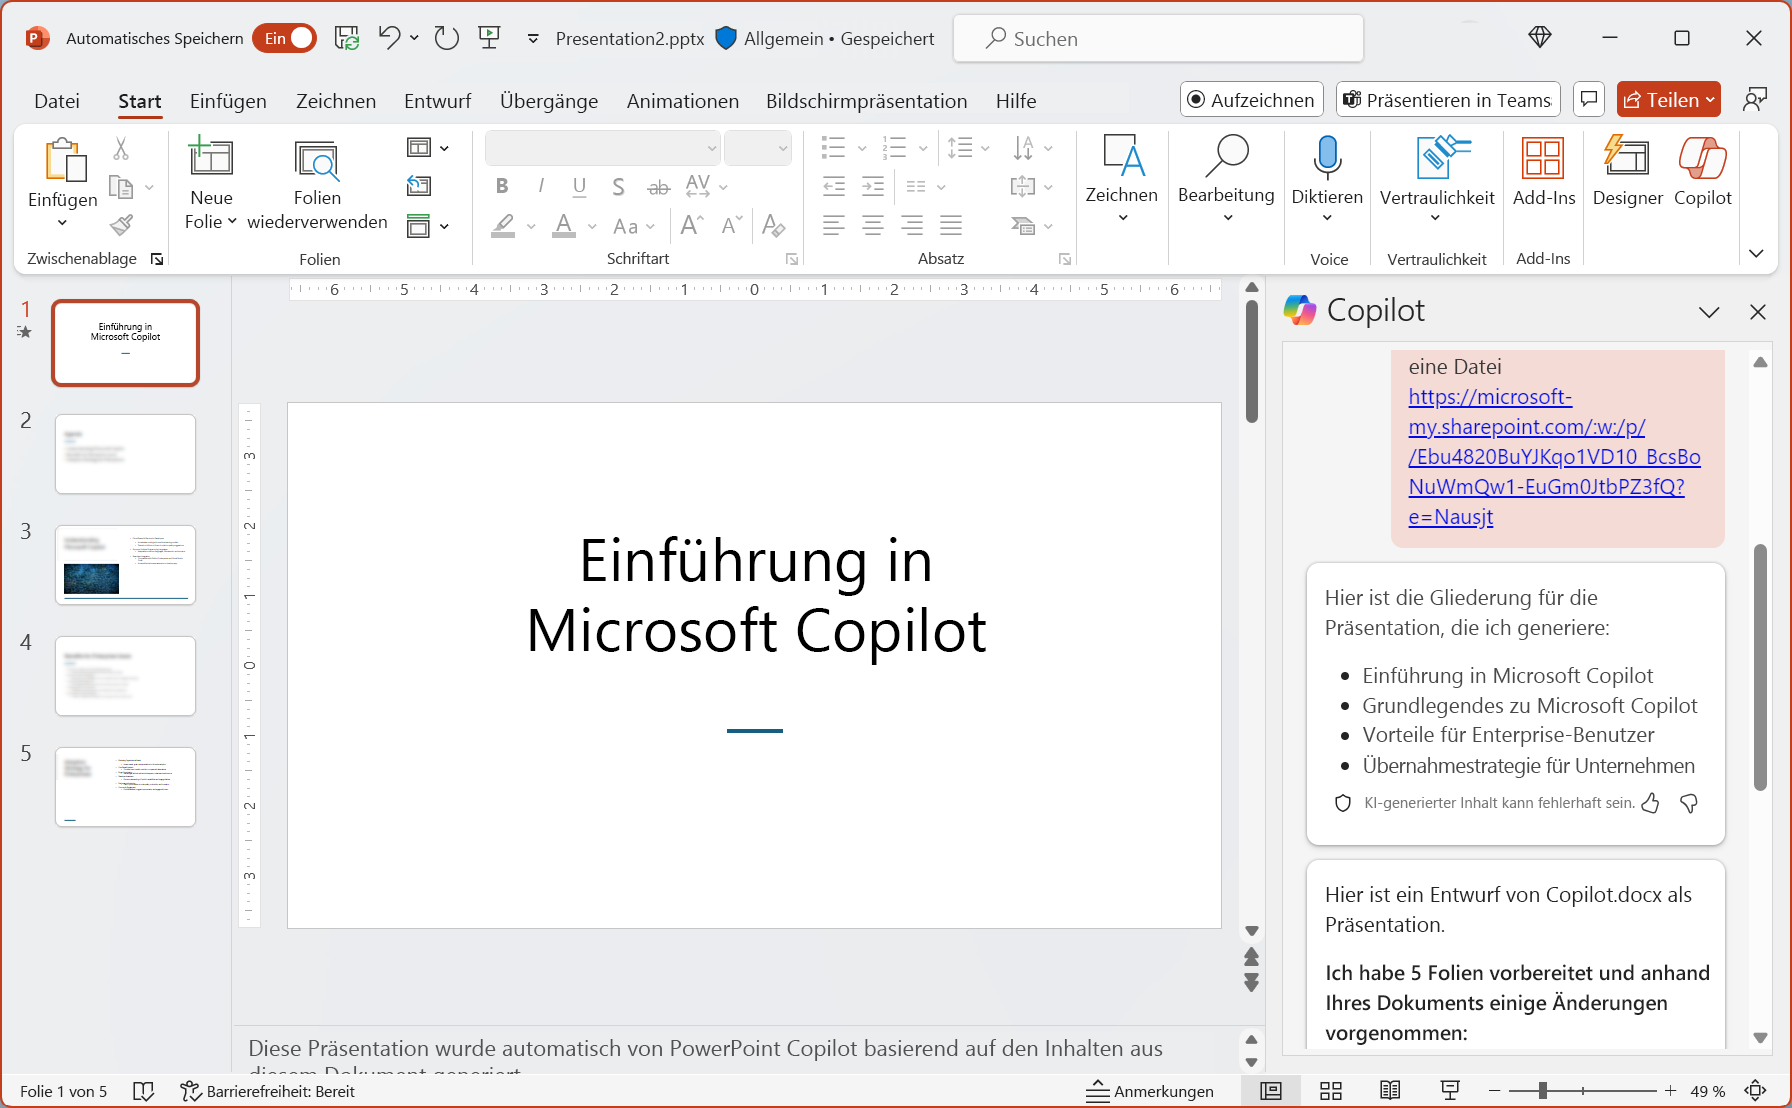1792x1108 pixels.
Task: Click the zoom in plus button
Action: coord(1670,1091)
